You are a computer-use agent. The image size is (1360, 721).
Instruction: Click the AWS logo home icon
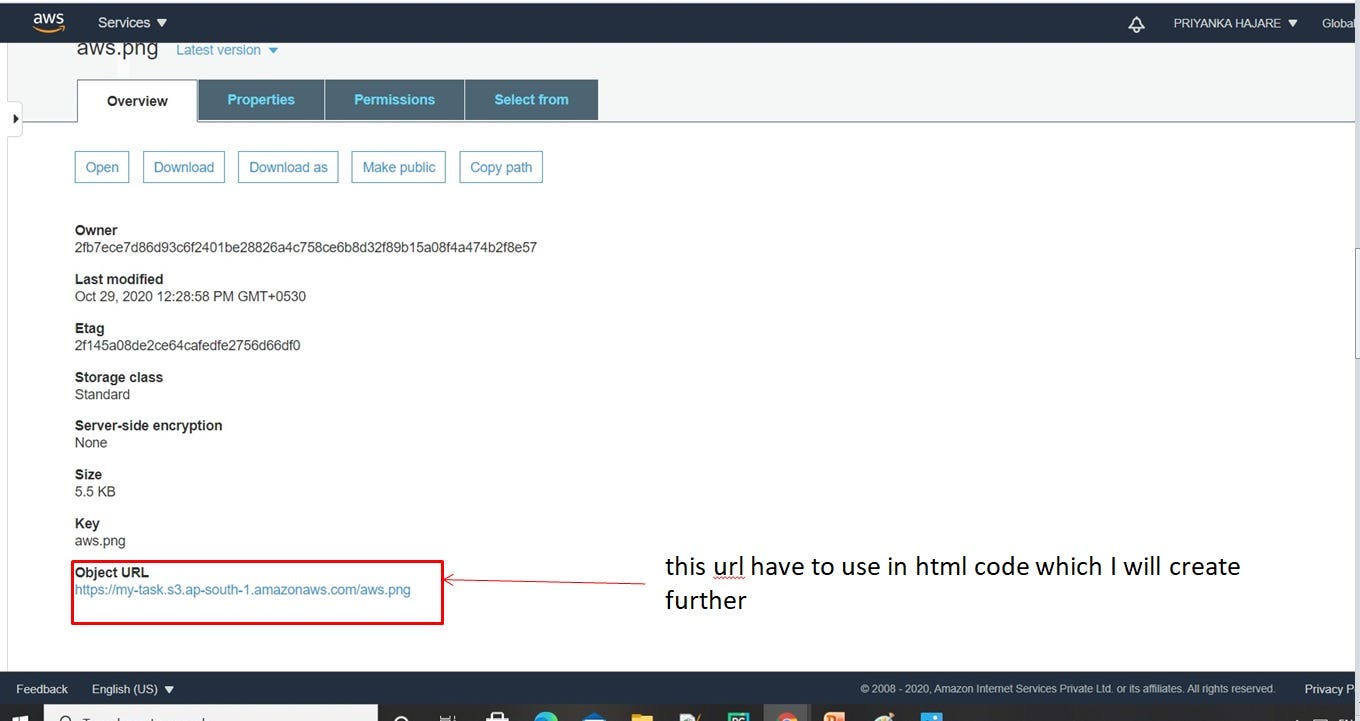(x=49, y=22)
